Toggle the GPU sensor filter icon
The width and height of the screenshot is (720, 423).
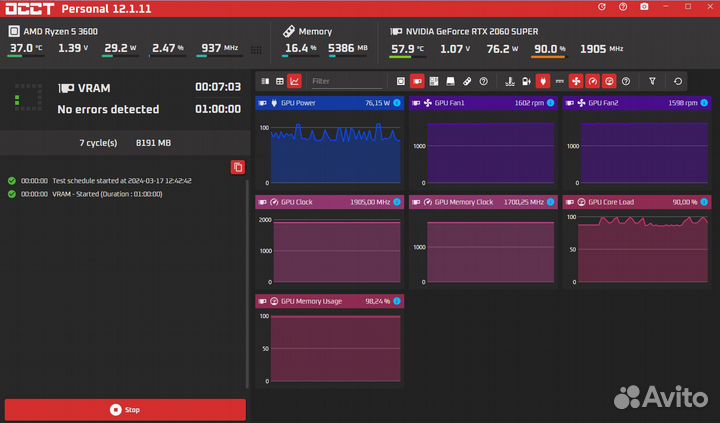coord(417,81)
